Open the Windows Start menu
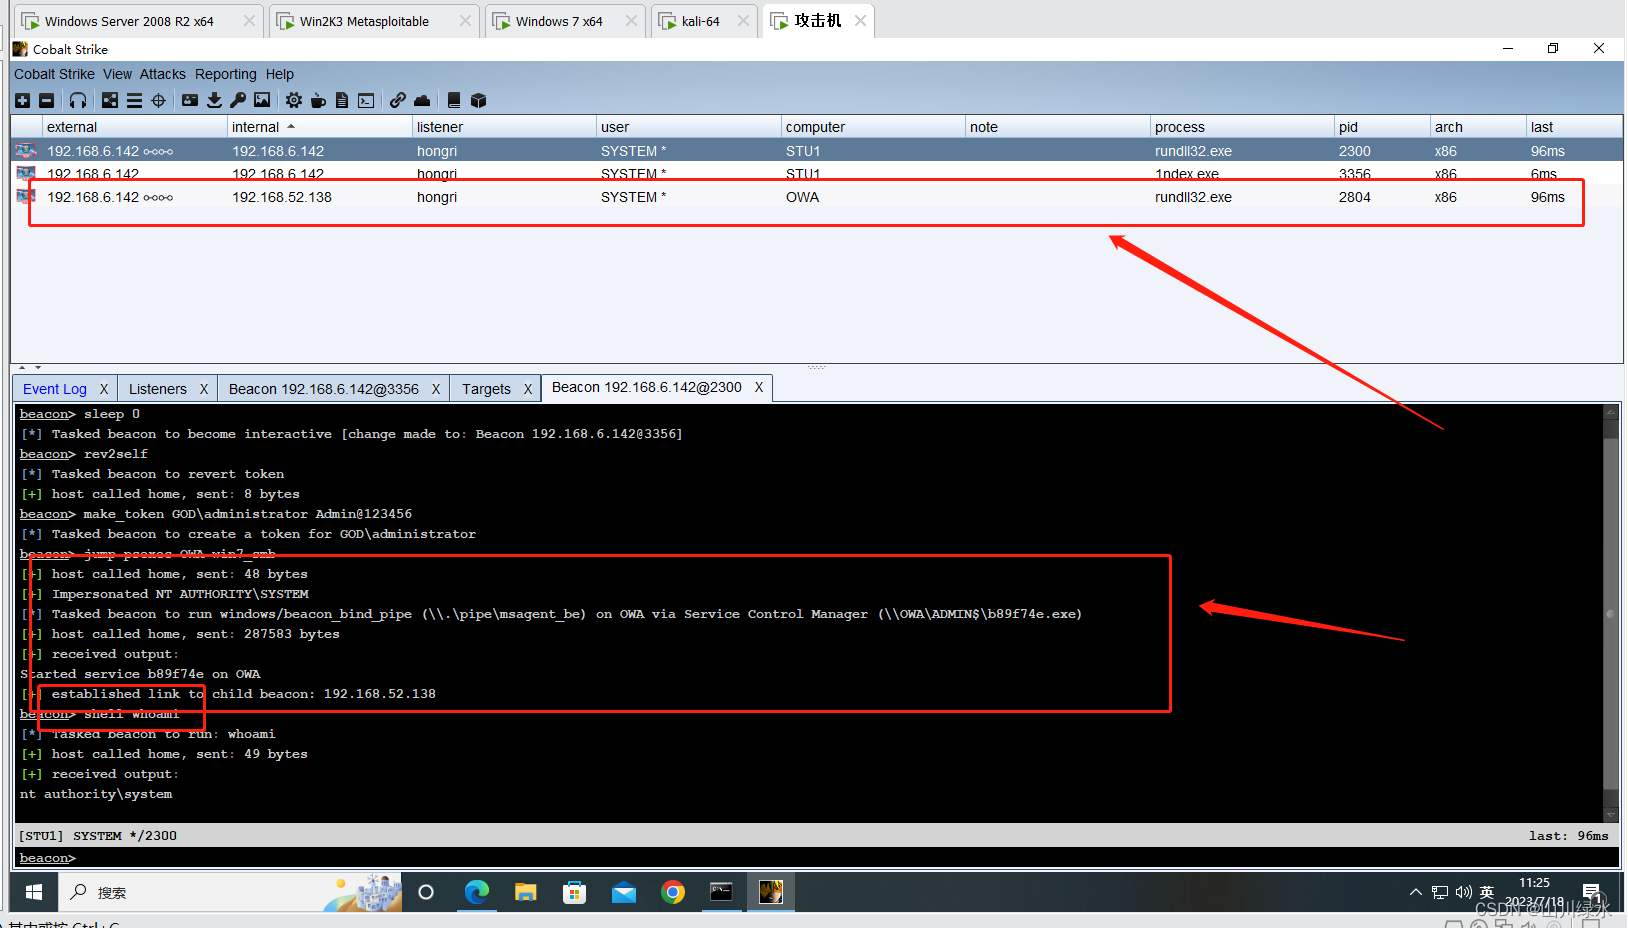This screenshot has width=1628, height=928. (34, 892)
